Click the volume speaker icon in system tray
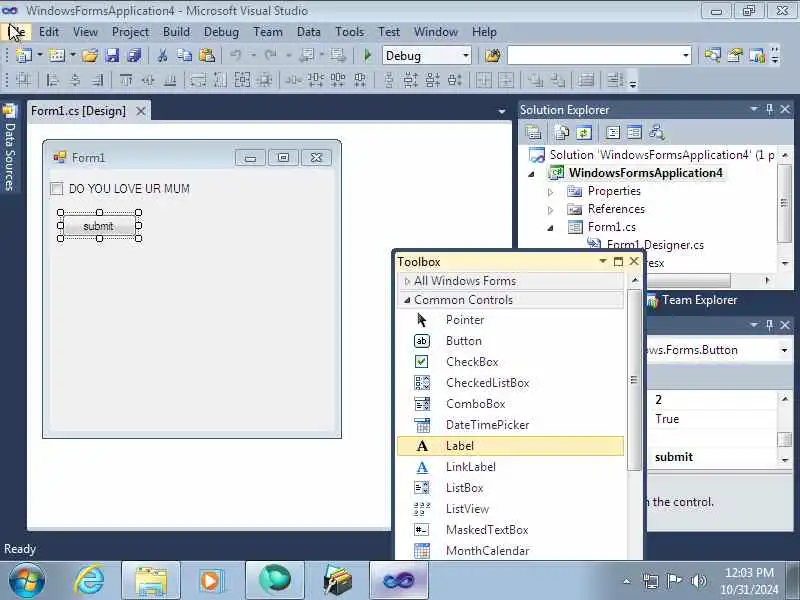 coord(698,581)
